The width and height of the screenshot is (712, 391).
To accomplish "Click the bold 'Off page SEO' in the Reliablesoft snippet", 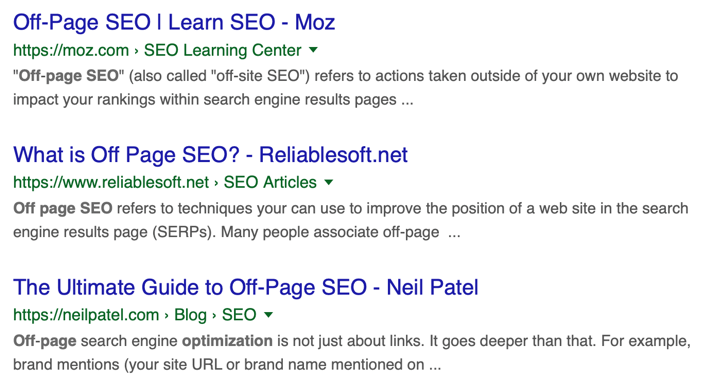I will [63, 208].
